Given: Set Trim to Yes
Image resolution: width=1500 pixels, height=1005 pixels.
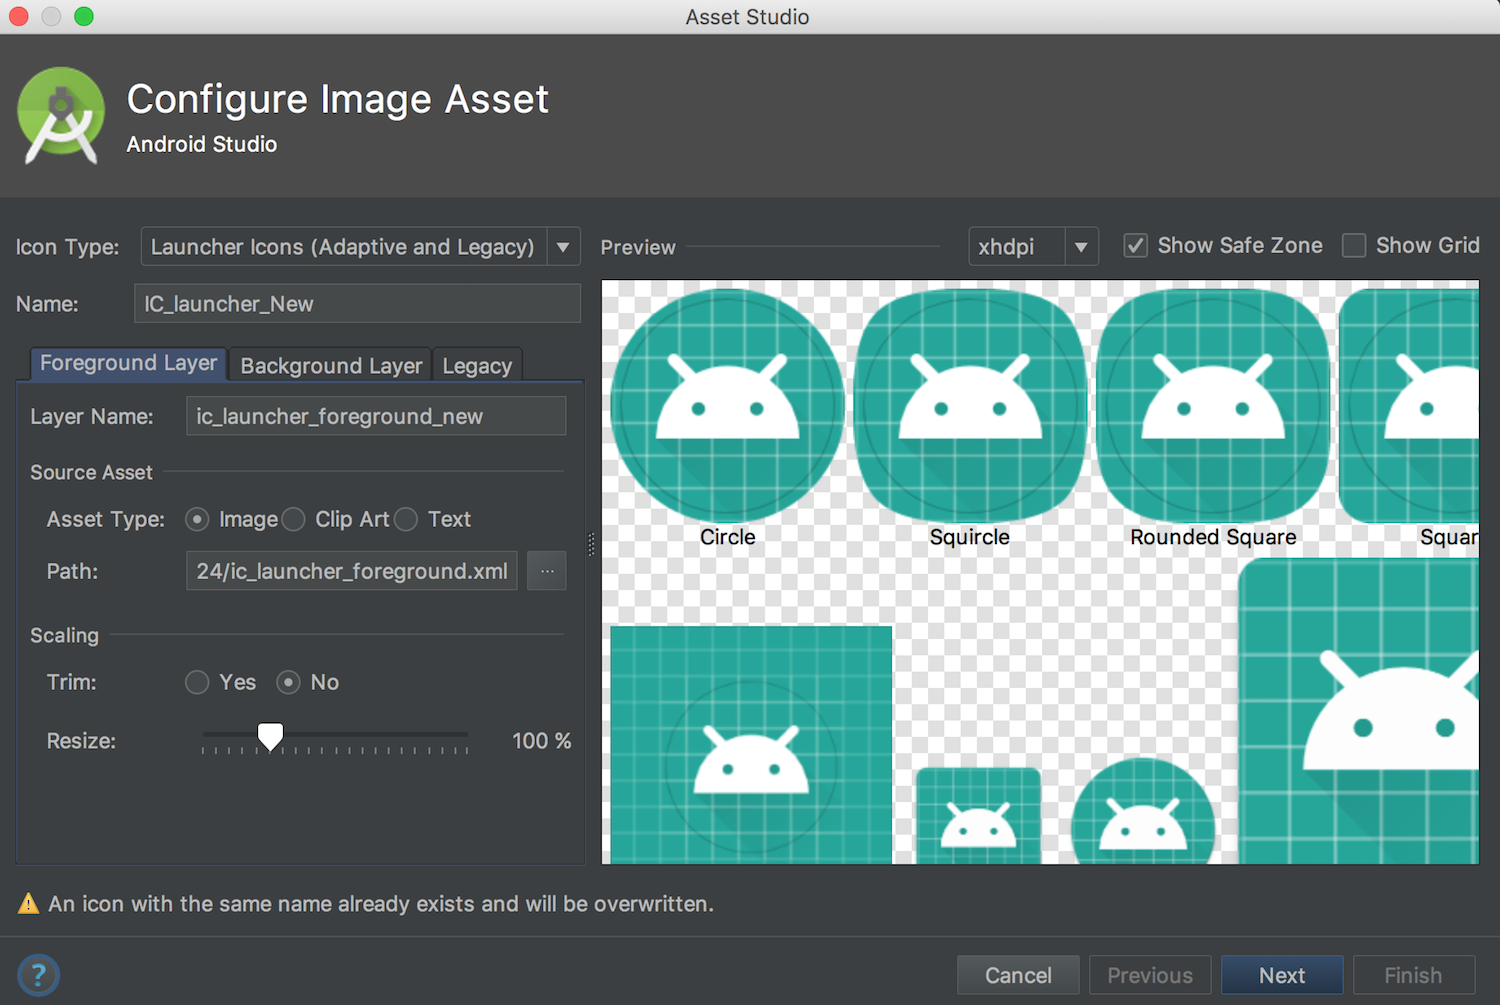Looking at the screenshot, I should tap(197, 682).
